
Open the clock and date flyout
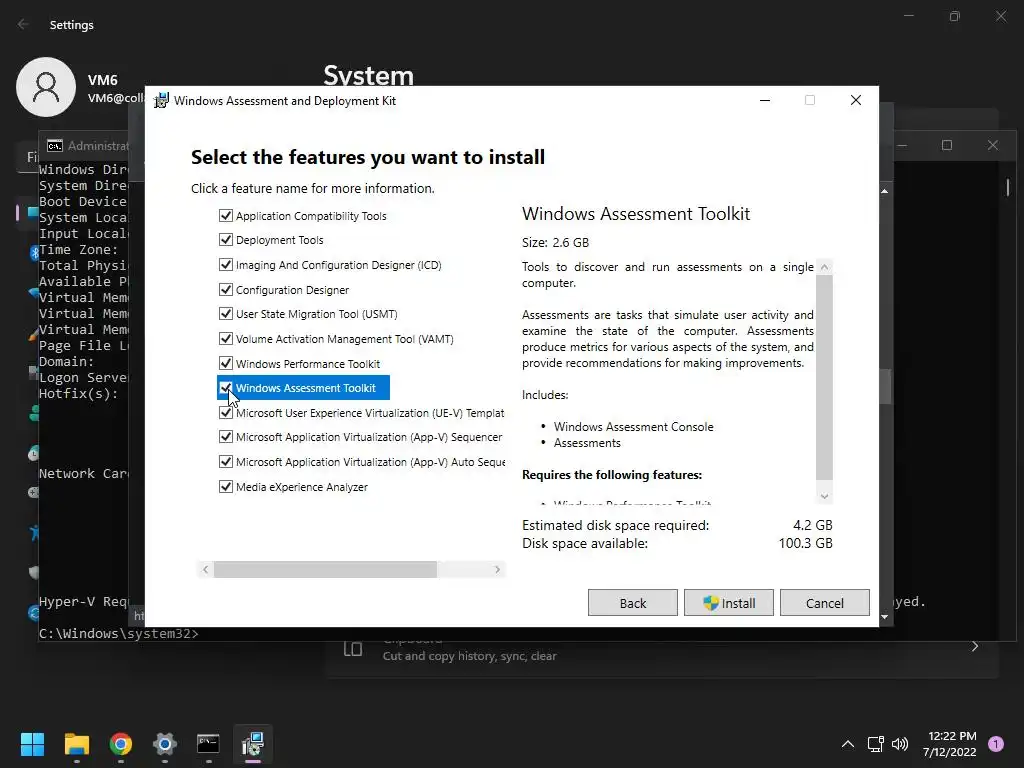(x=950, y=744)
